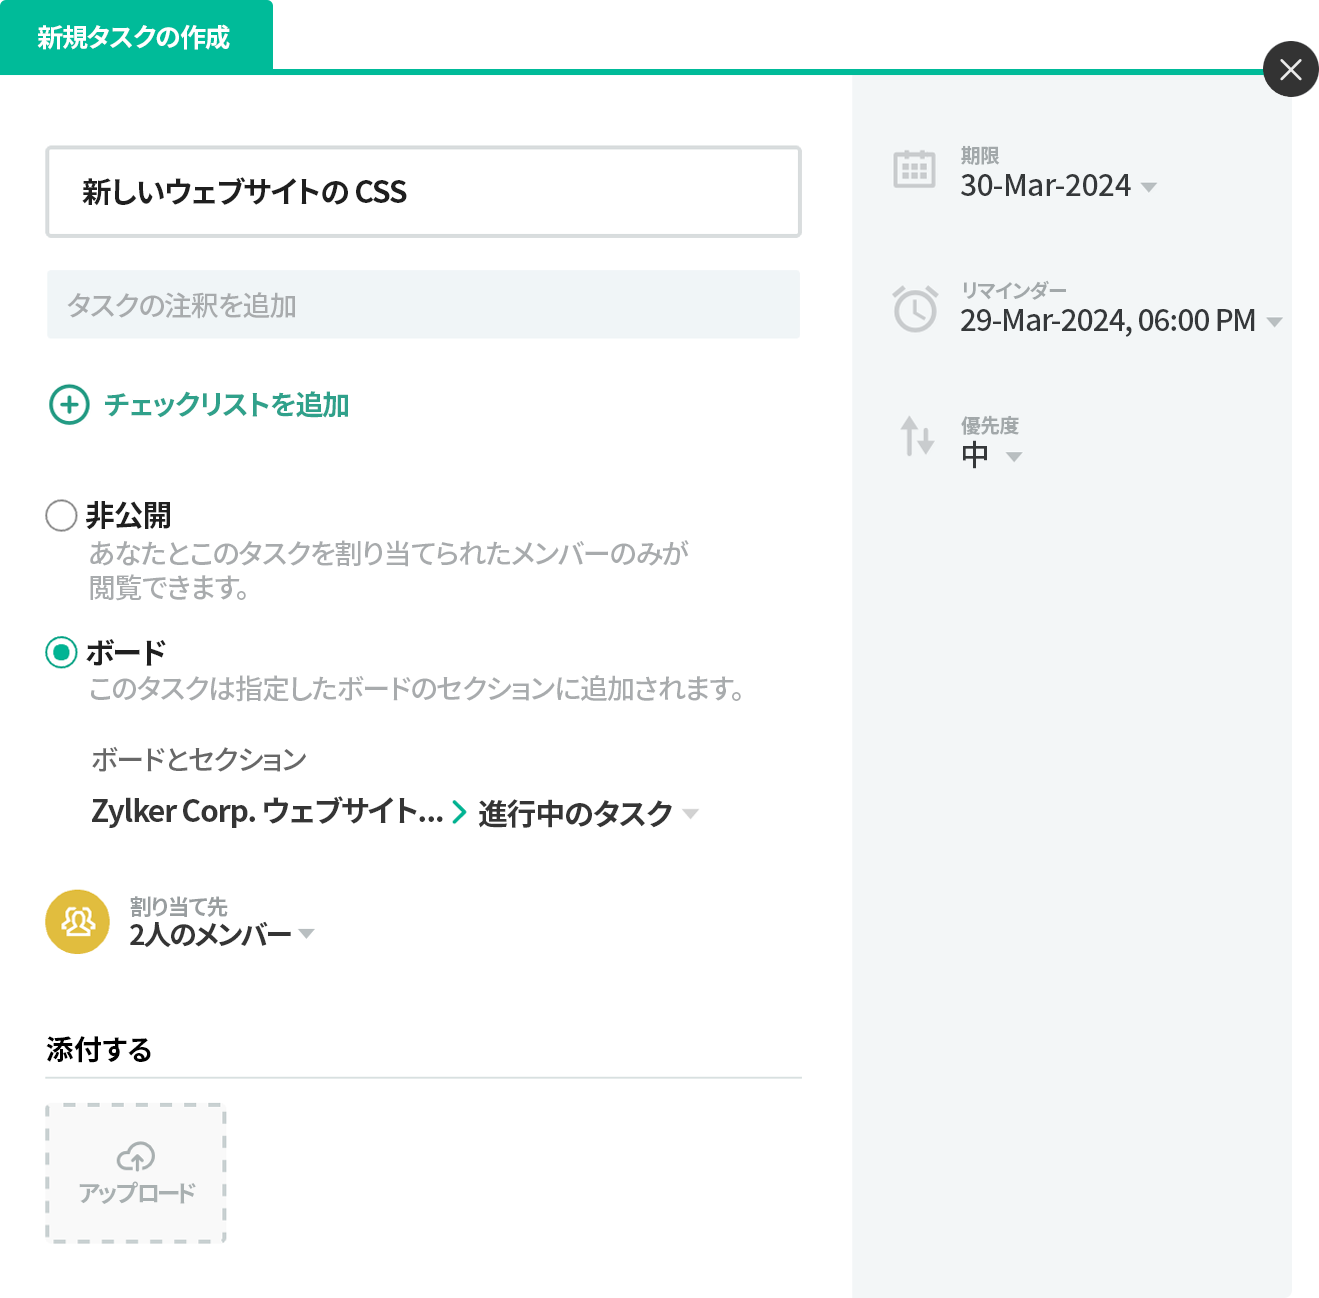Click the cloud upload icon in 添付する area

coord(135,1157)
